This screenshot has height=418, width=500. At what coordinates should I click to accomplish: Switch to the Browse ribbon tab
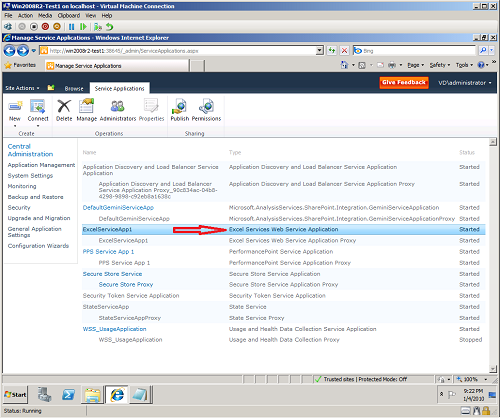(74, 88)
